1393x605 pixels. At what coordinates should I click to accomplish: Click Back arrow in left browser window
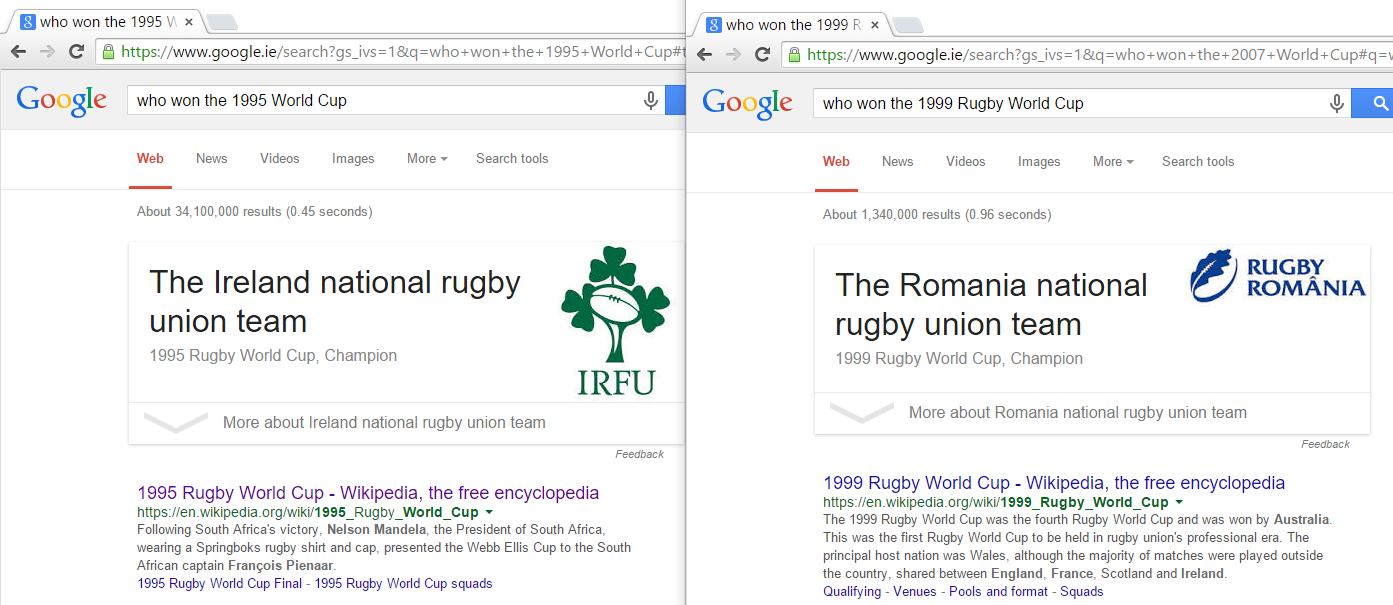click(x=19, y=51)
